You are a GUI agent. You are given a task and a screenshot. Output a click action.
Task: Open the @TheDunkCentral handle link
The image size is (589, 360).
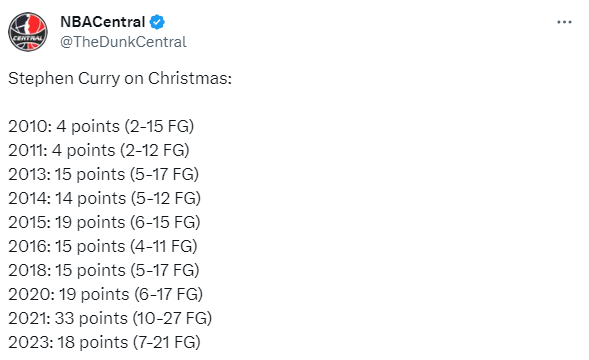click(123, 42)
